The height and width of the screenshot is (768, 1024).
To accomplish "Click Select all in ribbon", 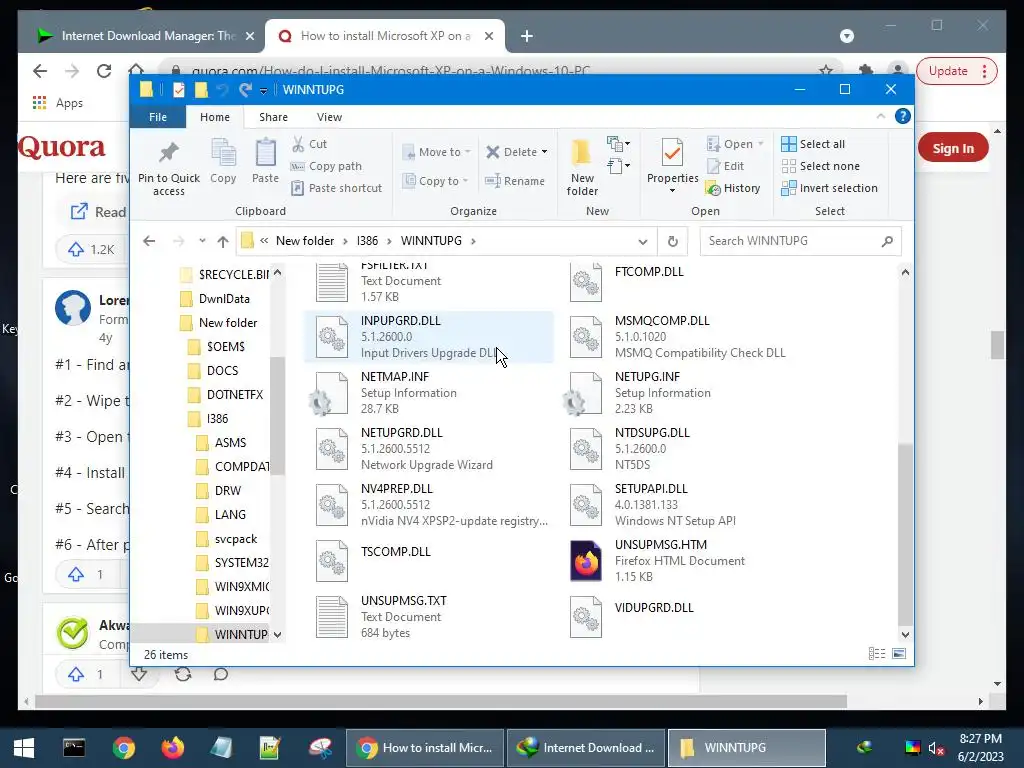I will pyautogui.click(x=813, y=144).
